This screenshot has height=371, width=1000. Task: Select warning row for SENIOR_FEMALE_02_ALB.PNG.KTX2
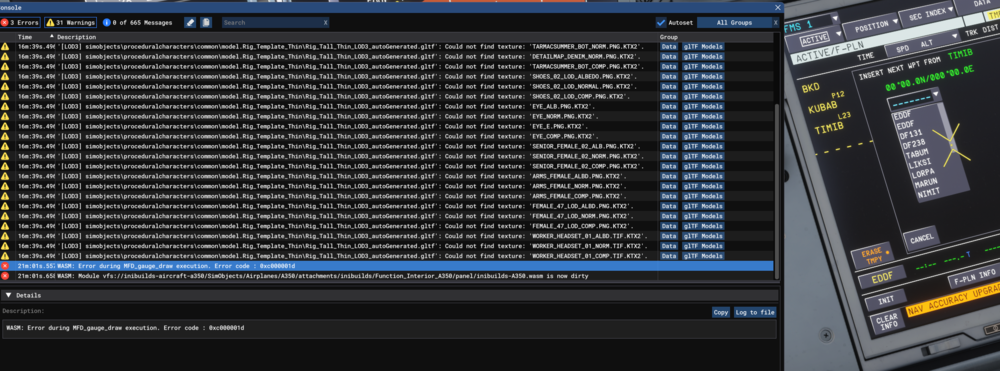point(386,147)
